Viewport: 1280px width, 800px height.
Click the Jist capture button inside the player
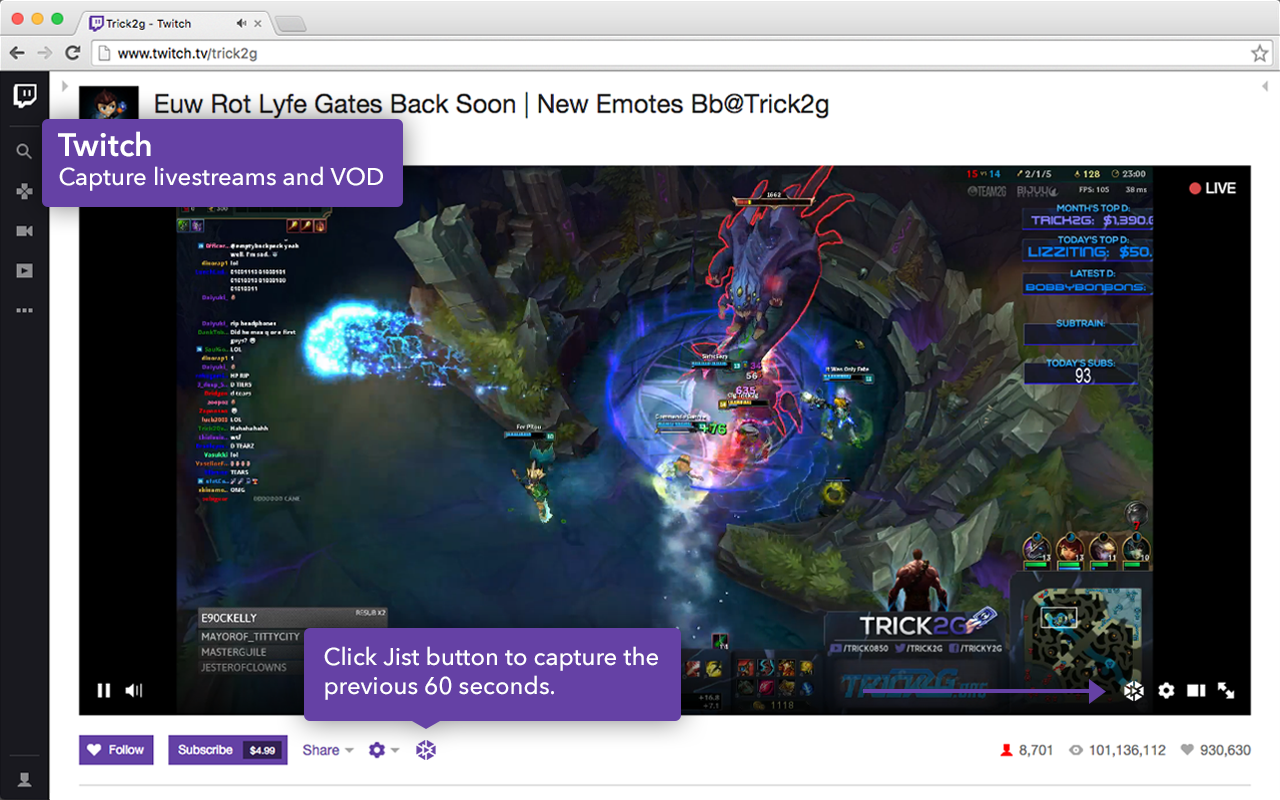1132,690
